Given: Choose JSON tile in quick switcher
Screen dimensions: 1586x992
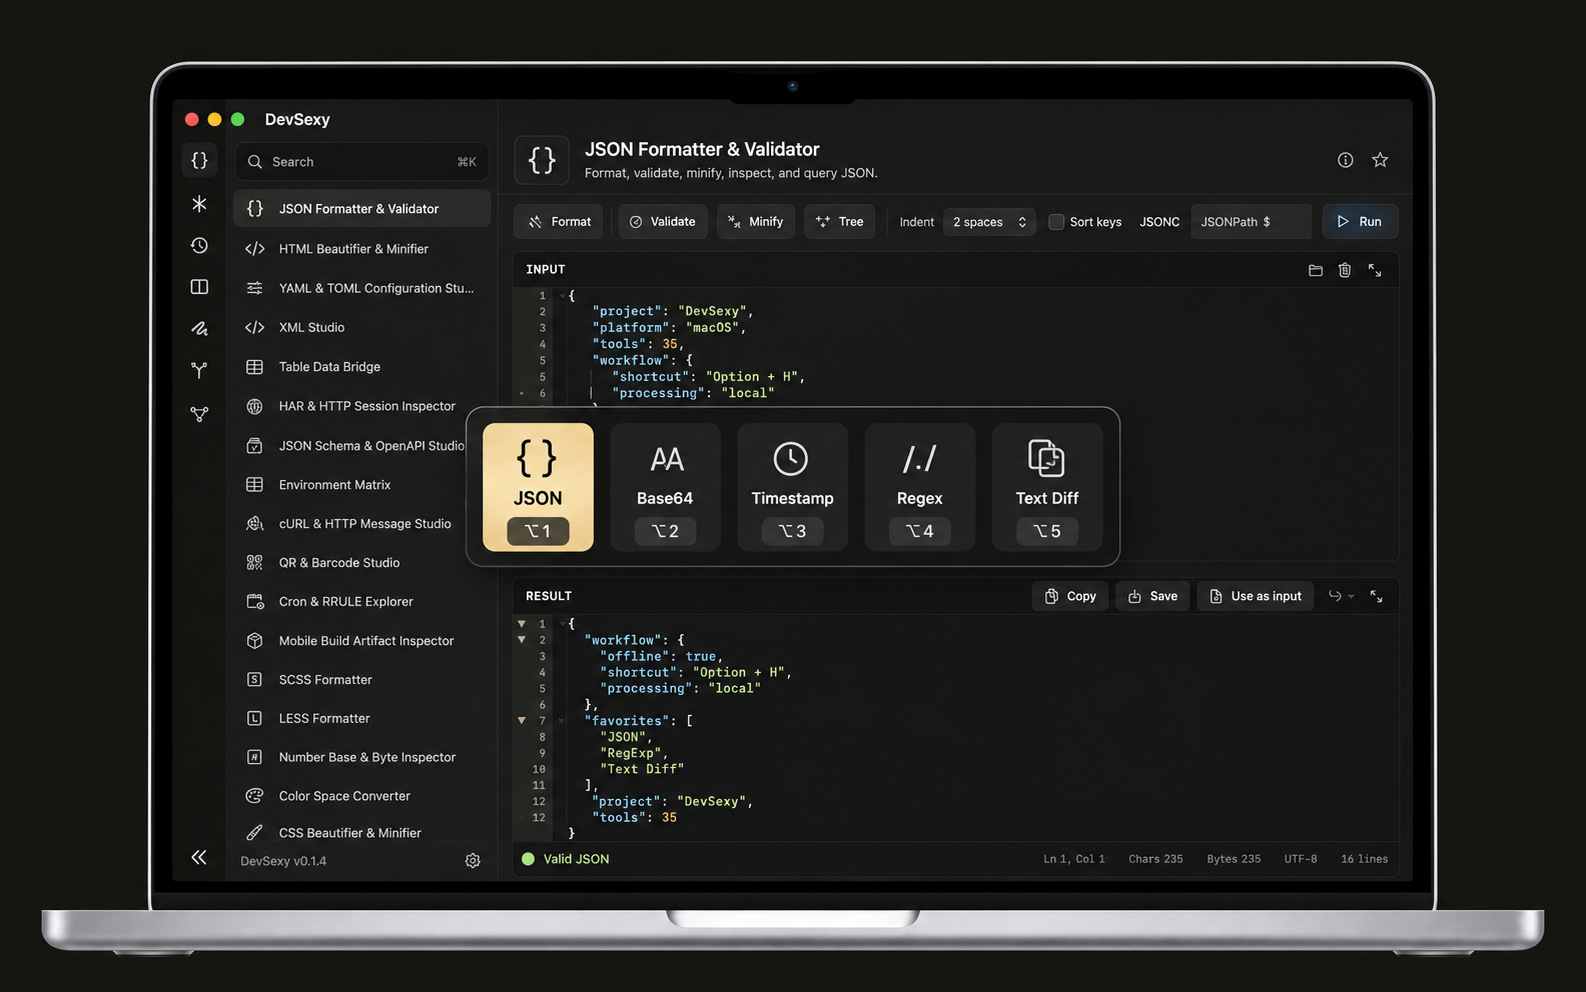Looking at the screenshot, I should pyautogui.click(x=538, y=487).
